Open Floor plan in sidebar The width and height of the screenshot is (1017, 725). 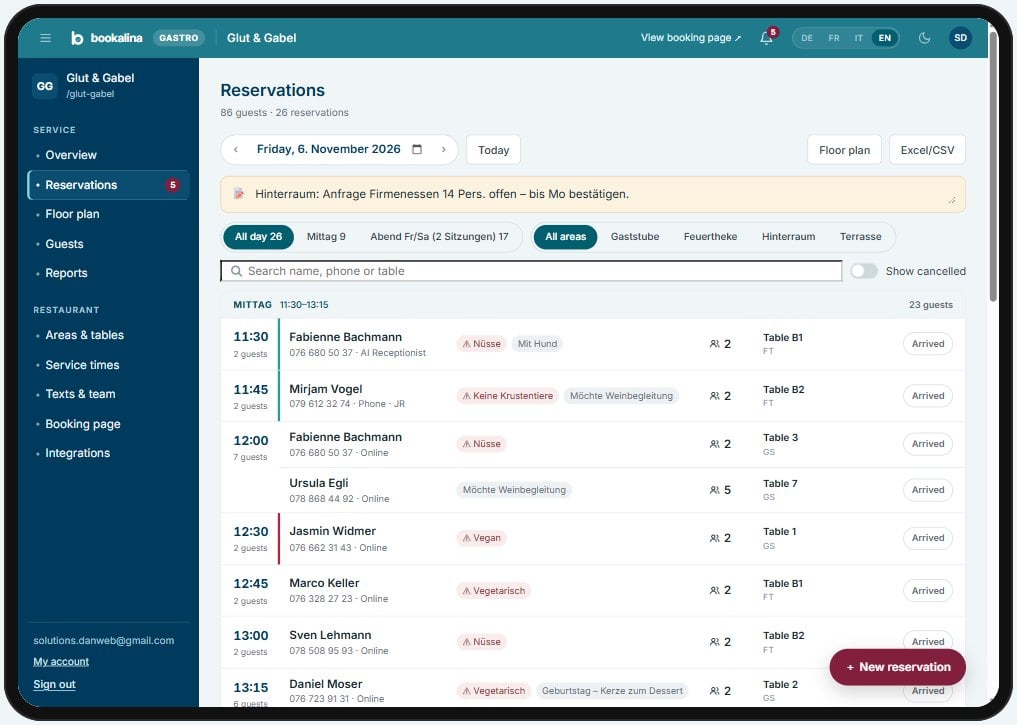[x=108, y=214]
